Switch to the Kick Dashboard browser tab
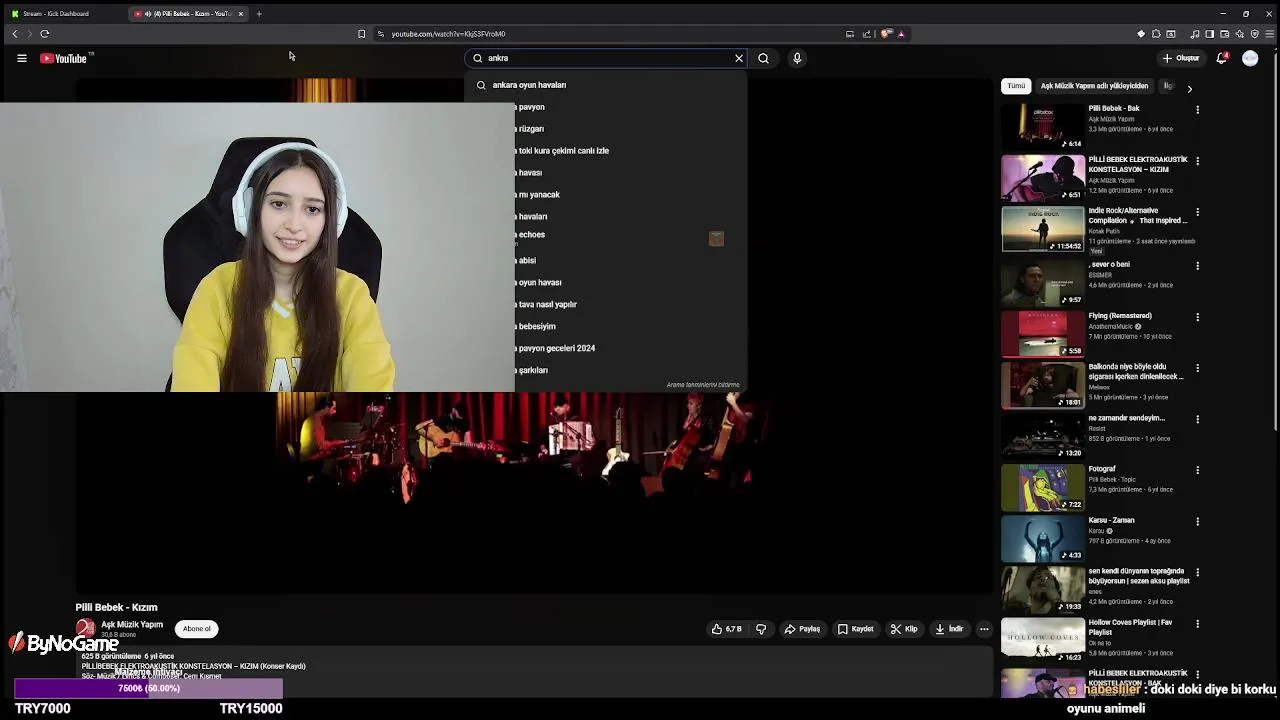The height and width of the screenshot is (720, 1280). coord(62,14)
